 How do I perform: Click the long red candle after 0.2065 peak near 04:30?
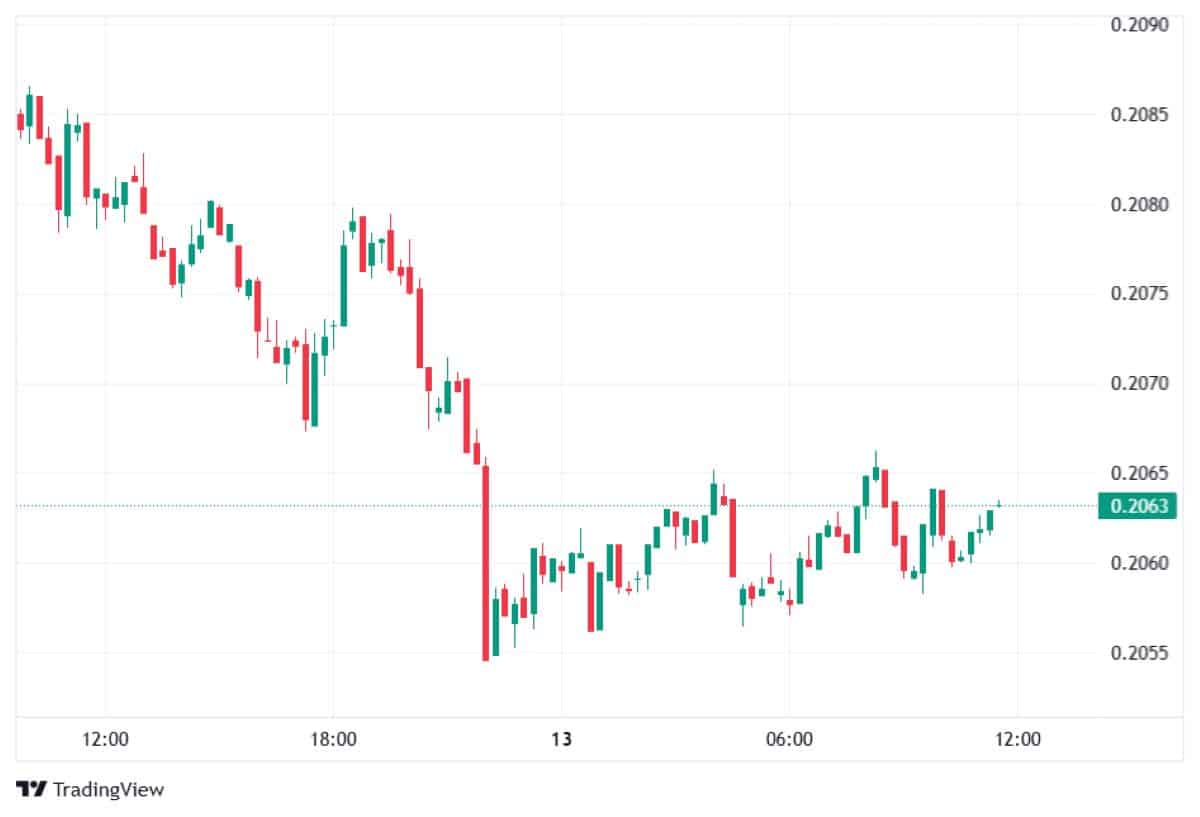click(x=732, y=538)
